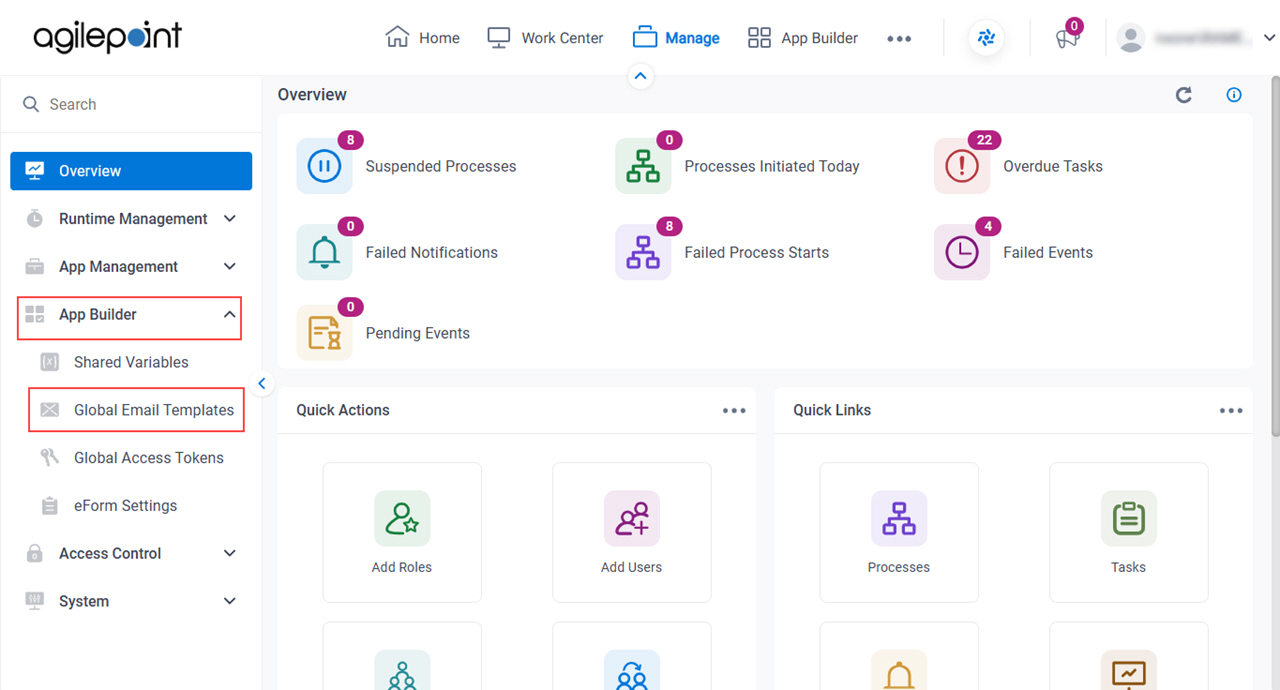Click the Overdue Tasks count badge 22
1280x690 pixels.
[x=984, y=140]
